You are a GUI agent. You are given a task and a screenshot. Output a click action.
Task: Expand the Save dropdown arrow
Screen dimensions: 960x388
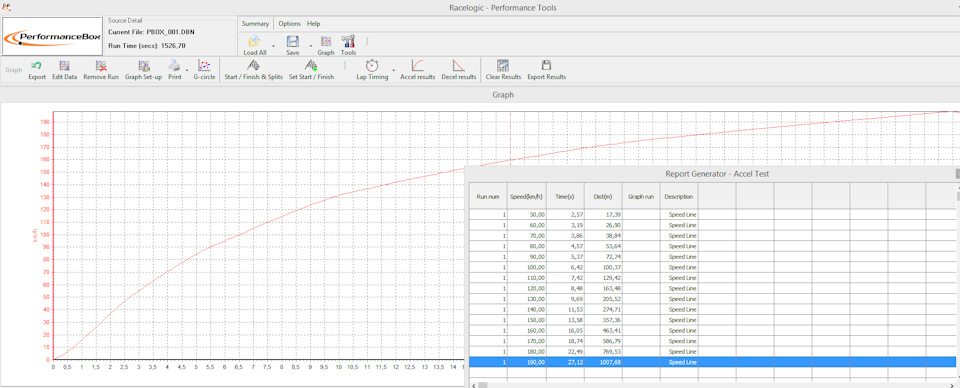310,45
